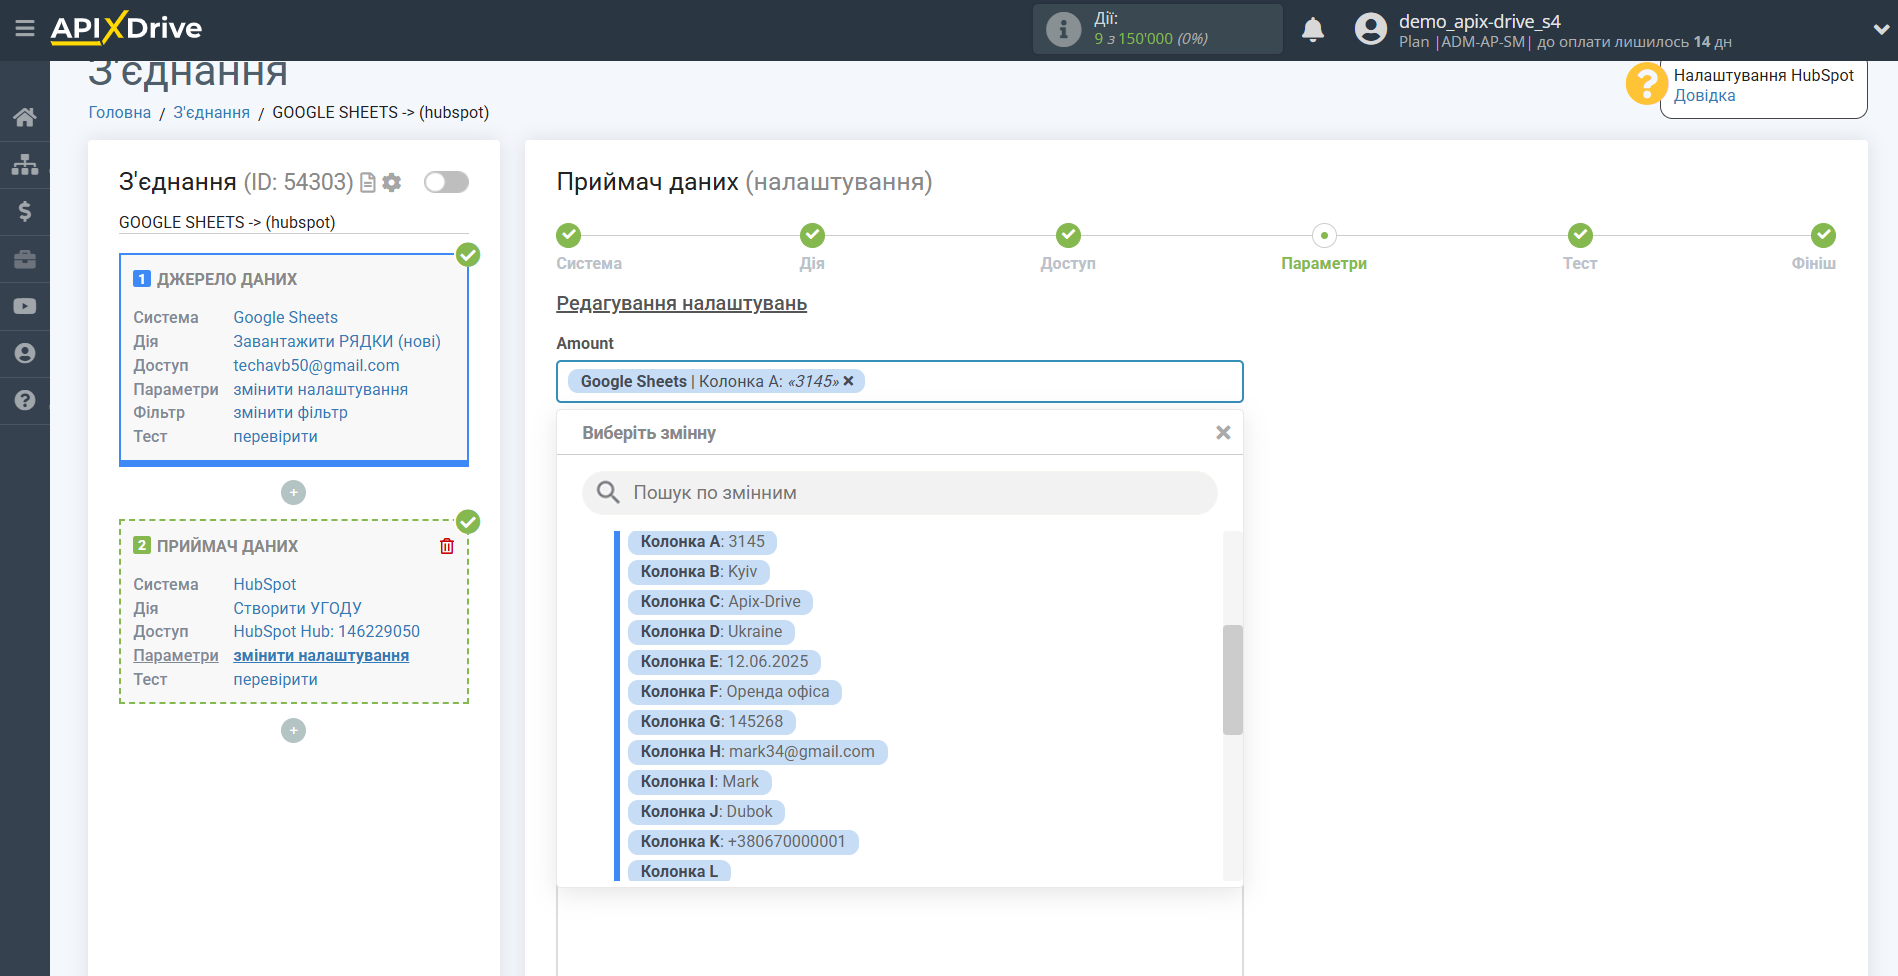The height and width of the screenshot is (976, 1898).
Task: Select variable Колонка E: 12.06.2025
Action: tap(724, 662)
